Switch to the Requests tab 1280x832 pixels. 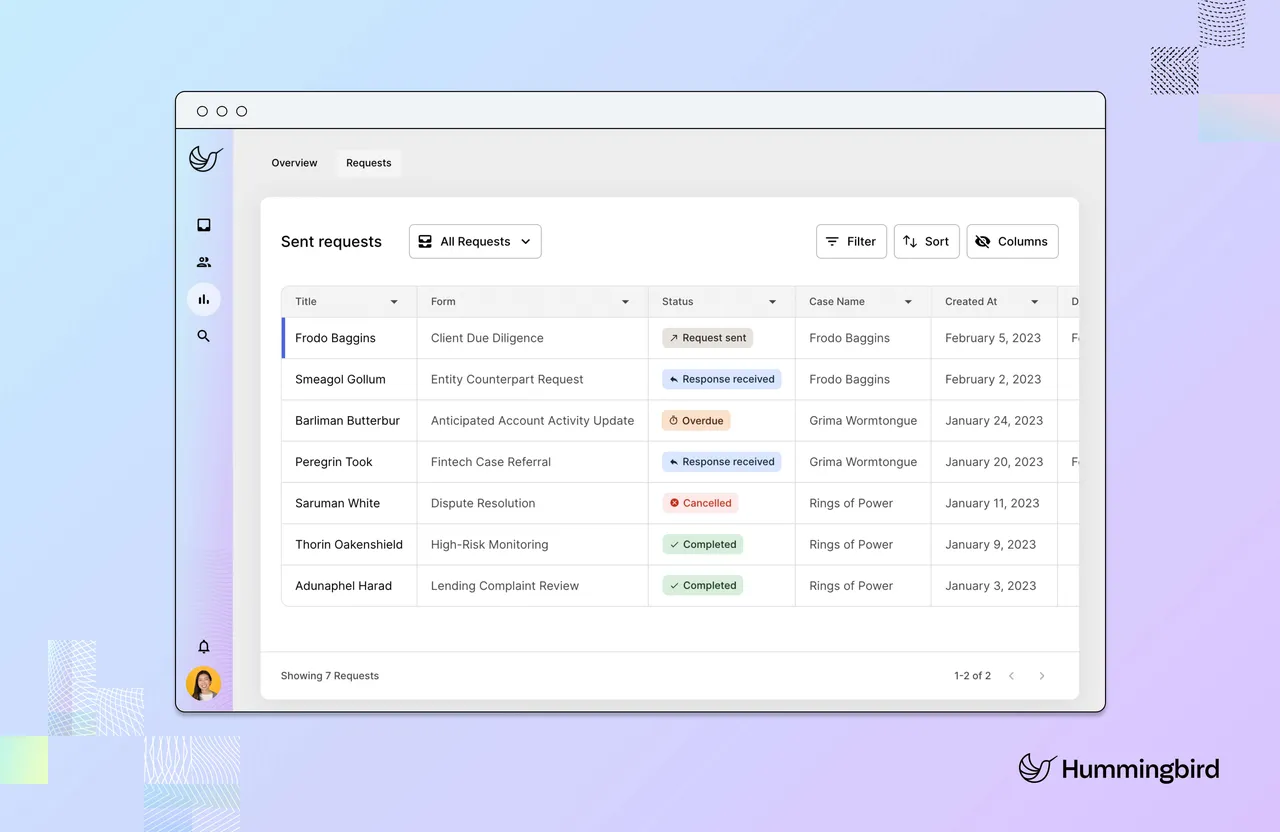[369, 163]
